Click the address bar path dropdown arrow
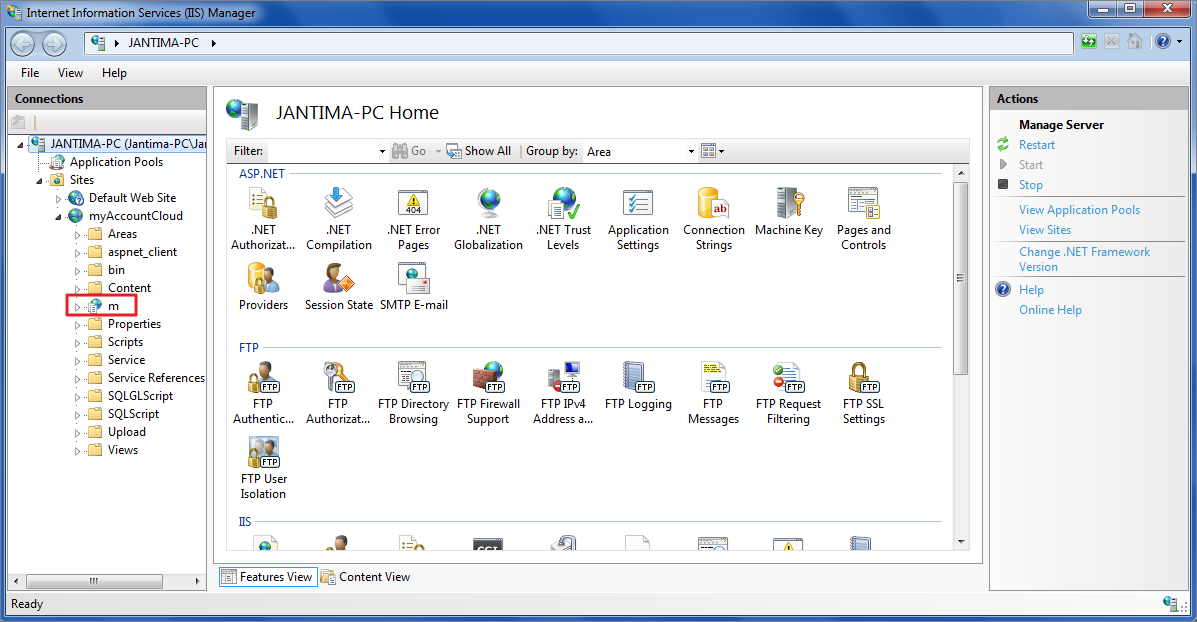Screen dimensions: 1197x622 click(214, 44)
